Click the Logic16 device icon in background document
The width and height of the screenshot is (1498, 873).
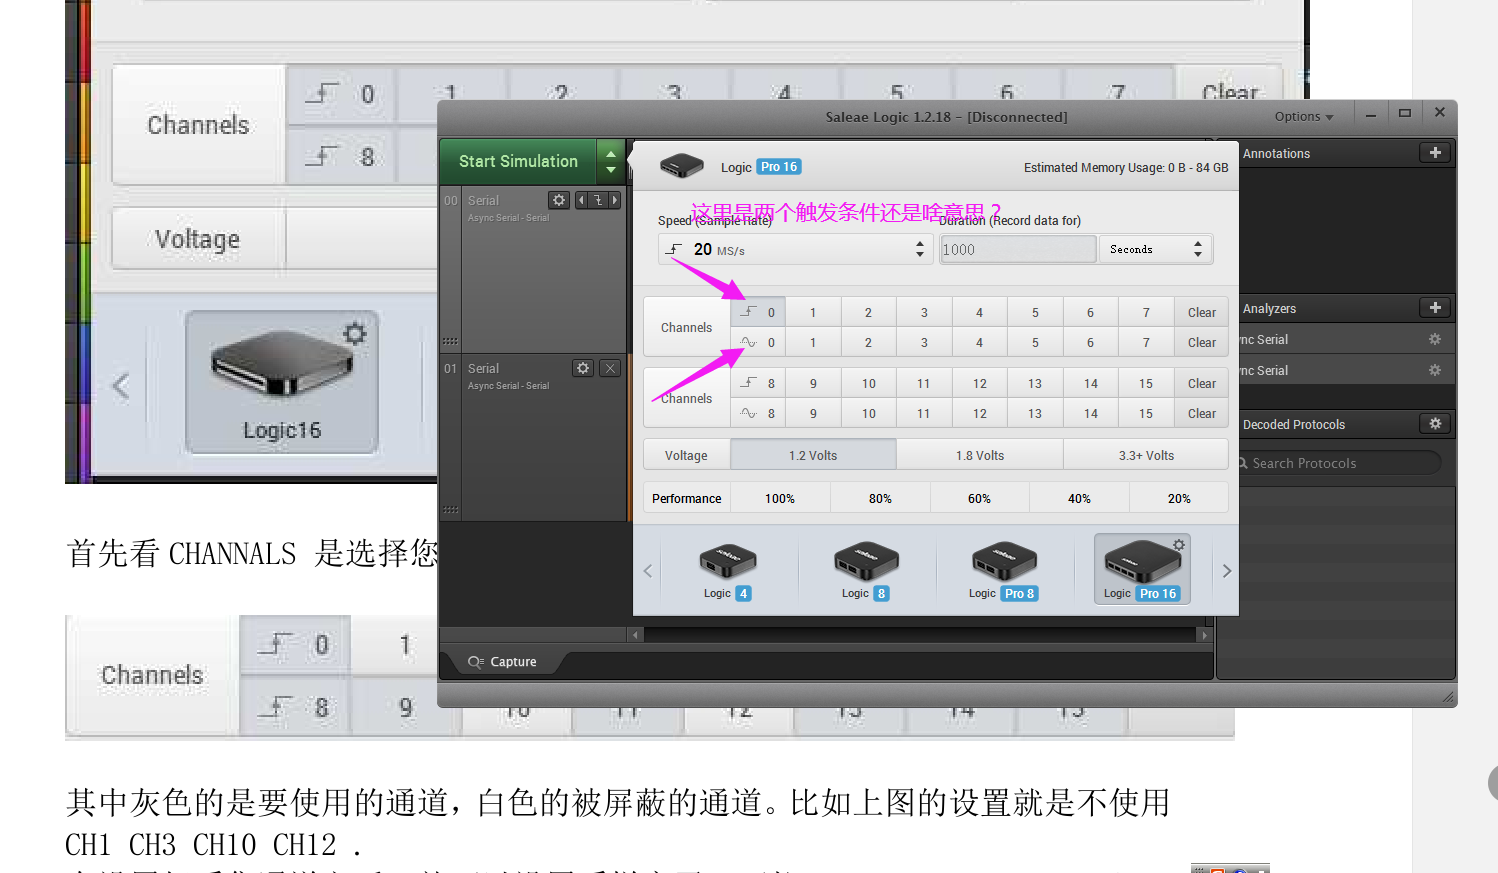[282, 383]
